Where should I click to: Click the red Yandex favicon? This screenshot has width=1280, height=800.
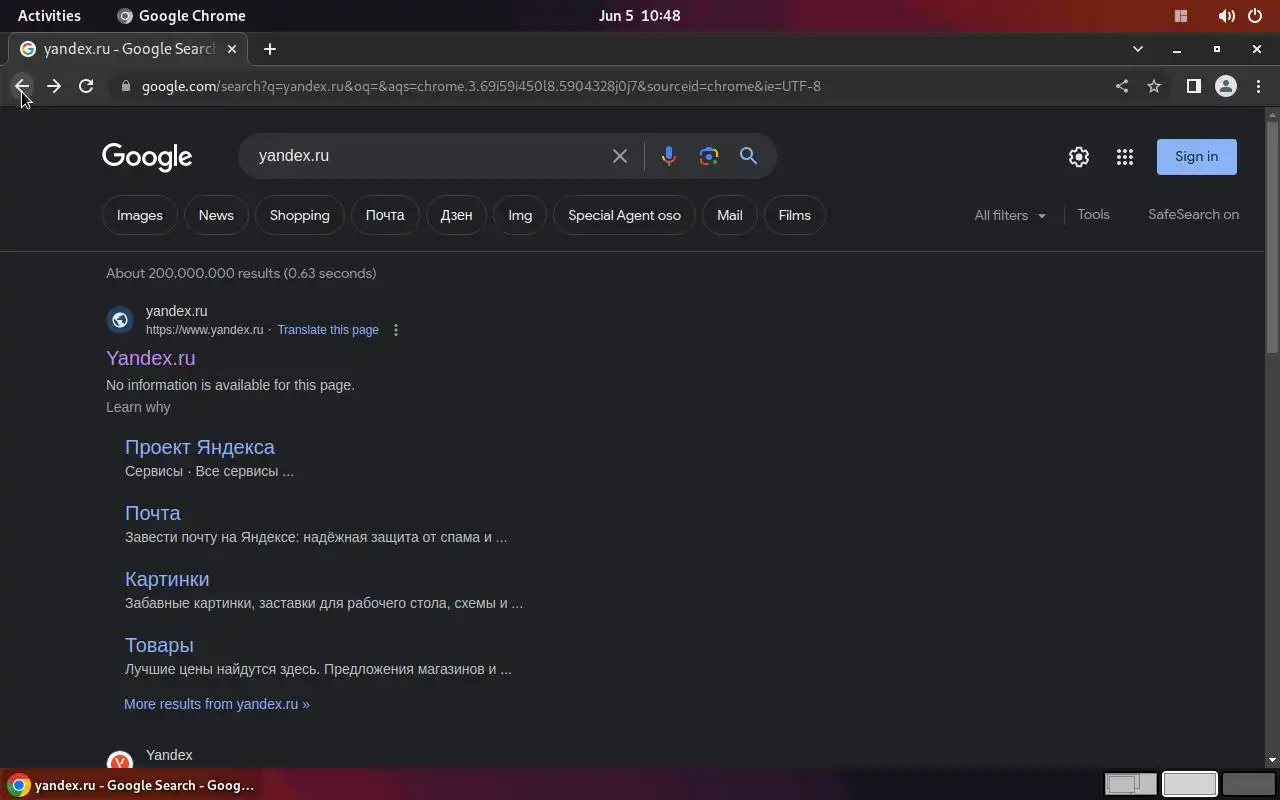120,763
